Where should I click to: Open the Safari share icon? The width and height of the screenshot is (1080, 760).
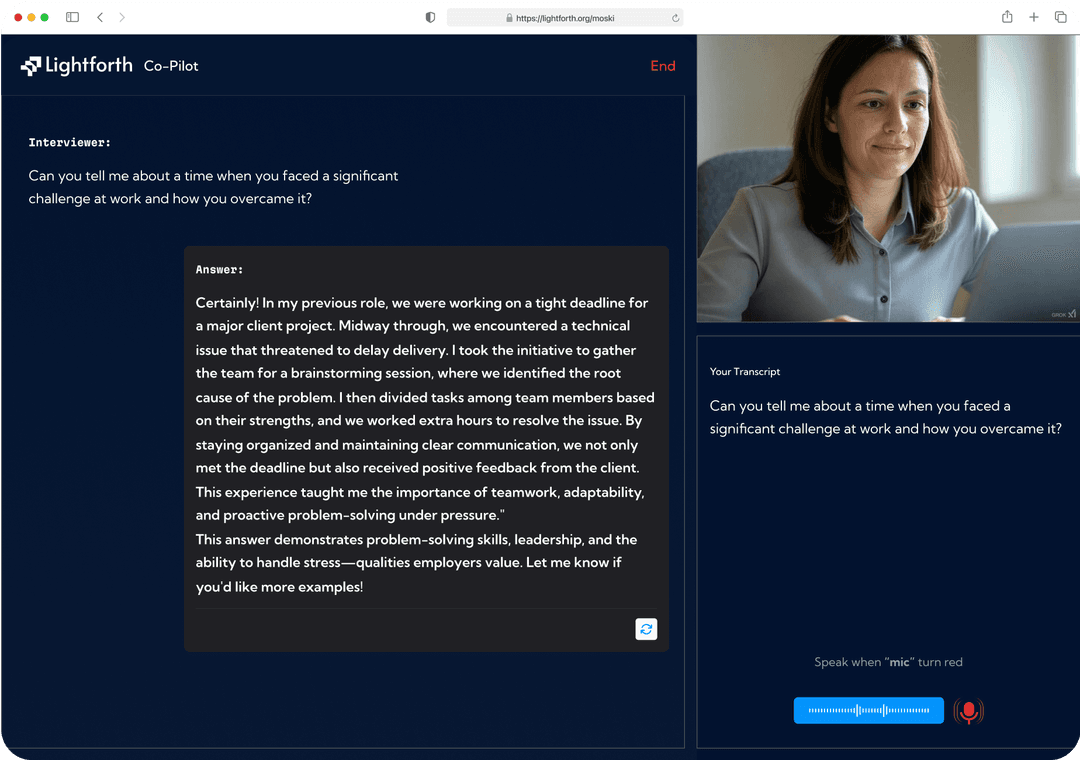tap(1007, 17)
